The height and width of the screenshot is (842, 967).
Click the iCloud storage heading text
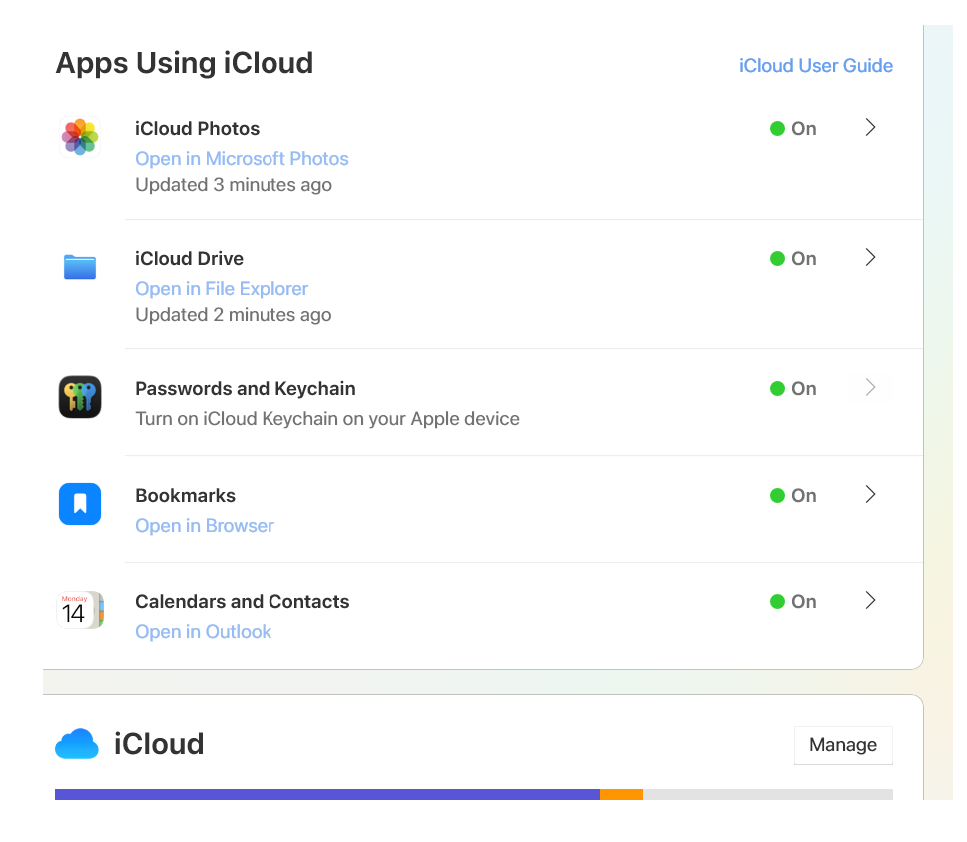point(159,744)
